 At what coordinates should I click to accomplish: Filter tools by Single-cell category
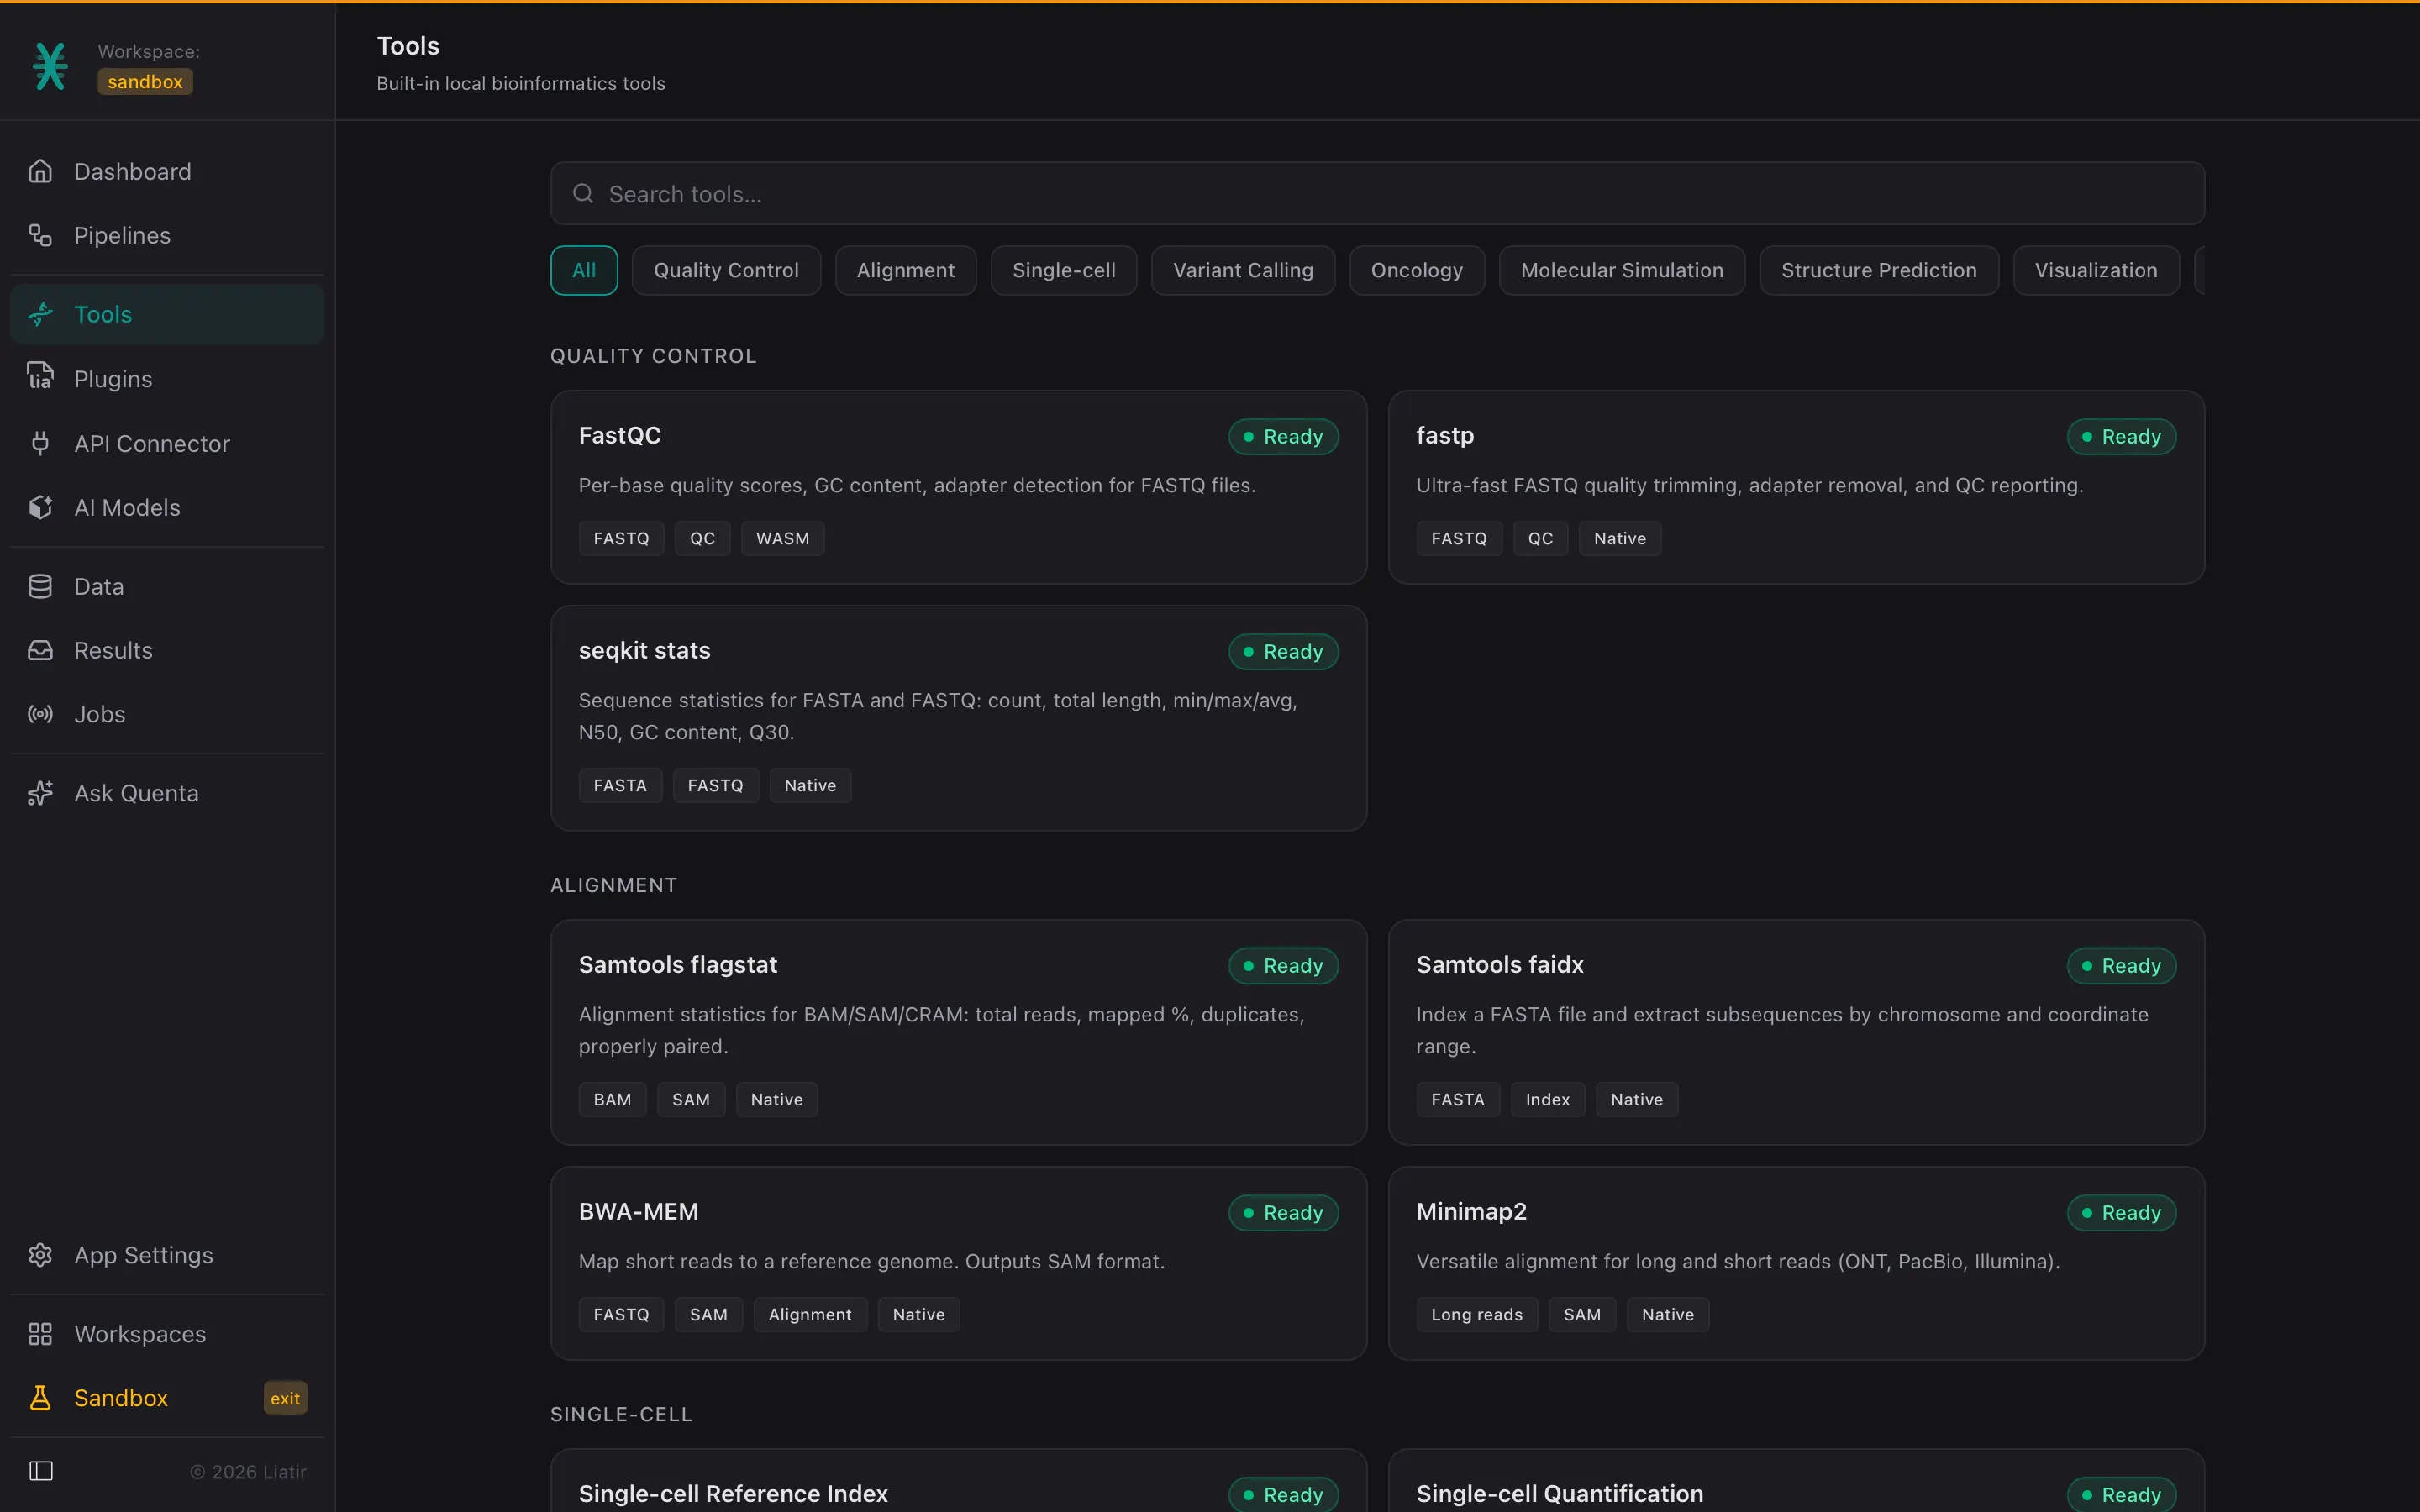point(1064,270)
